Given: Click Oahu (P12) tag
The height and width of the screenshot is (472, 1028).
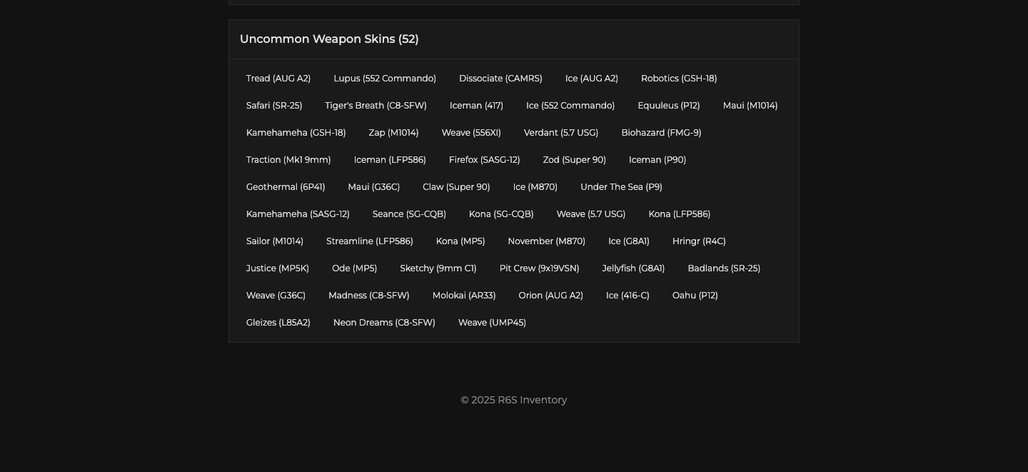Looking at the screenshot, I should click(x=695, y=296).
